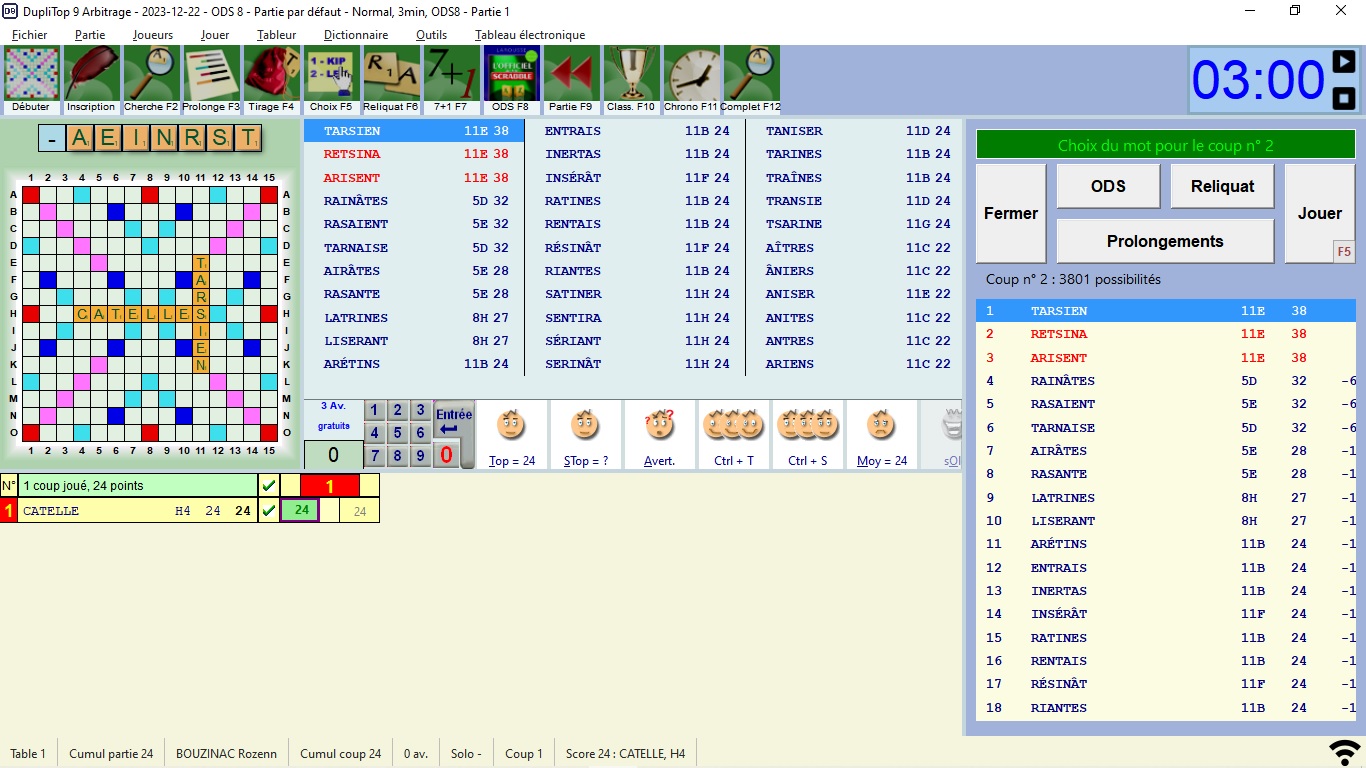Image resolution: width=1366 pixels, height=768 pixels.
Task: Open the Tableau électronique menu
Action: coord(530,35)
